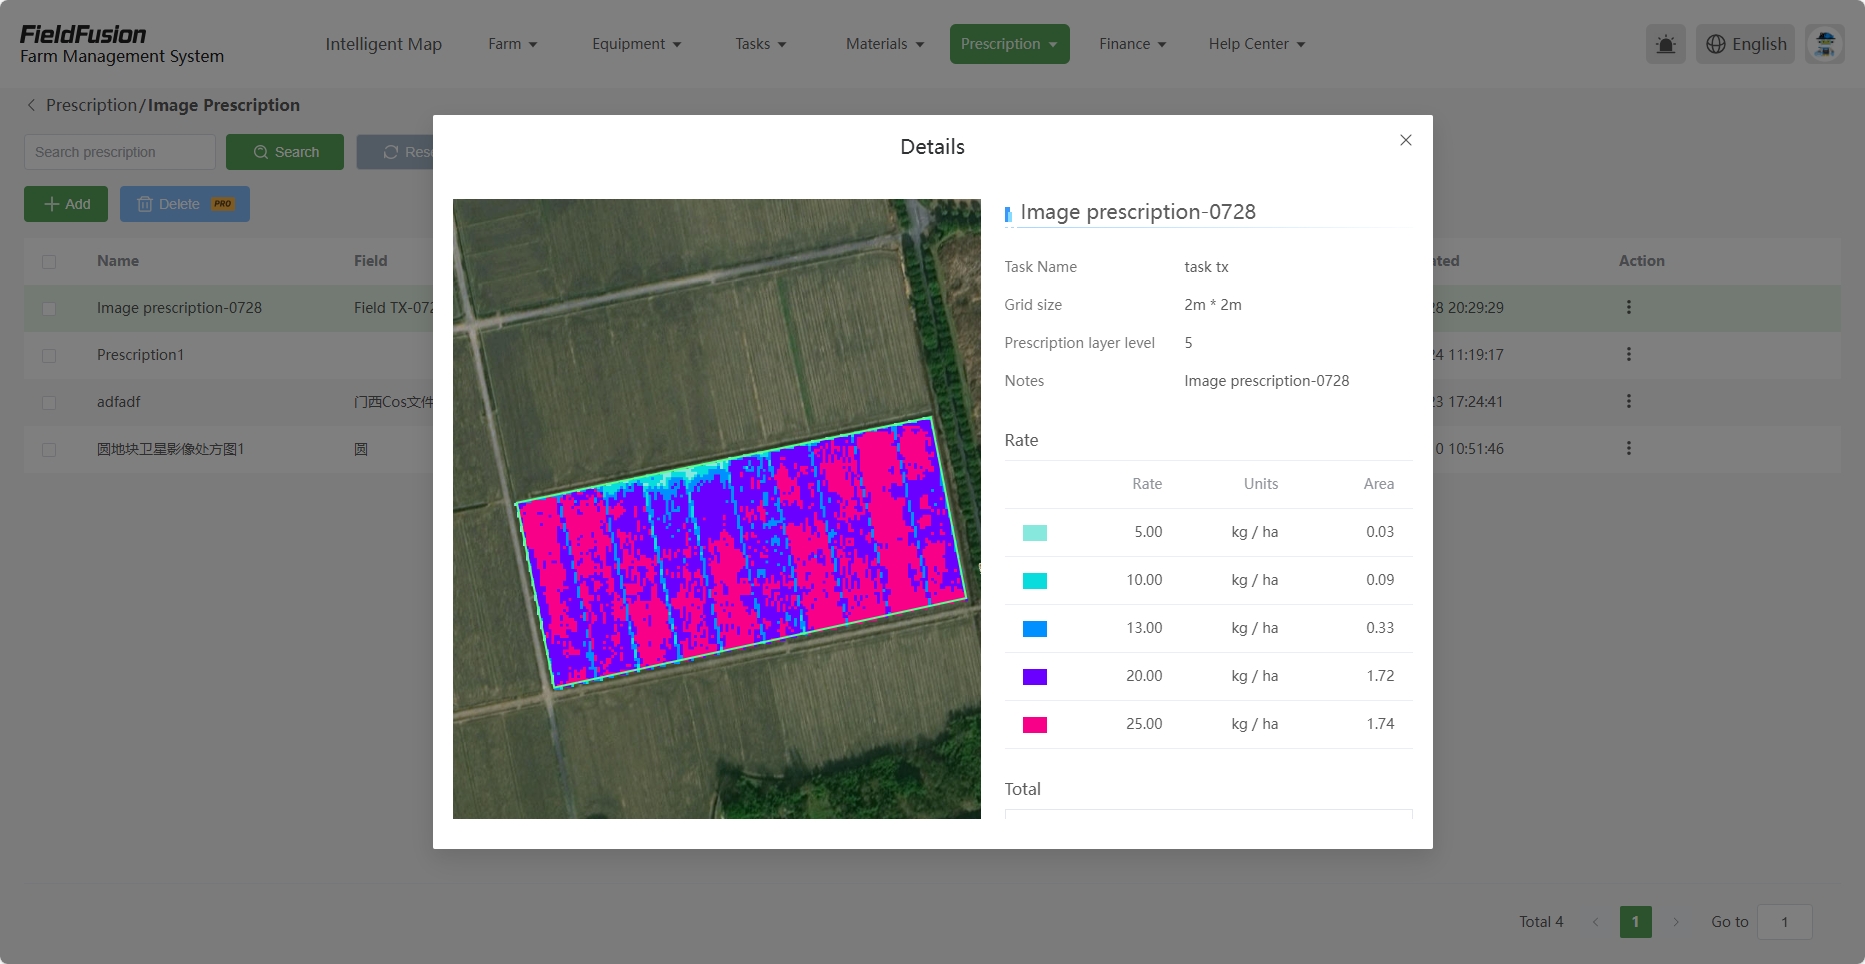Screen dimensions: 1865x964
Task: Click the plus icon on the Add button
Action: [x=53, y=204]
